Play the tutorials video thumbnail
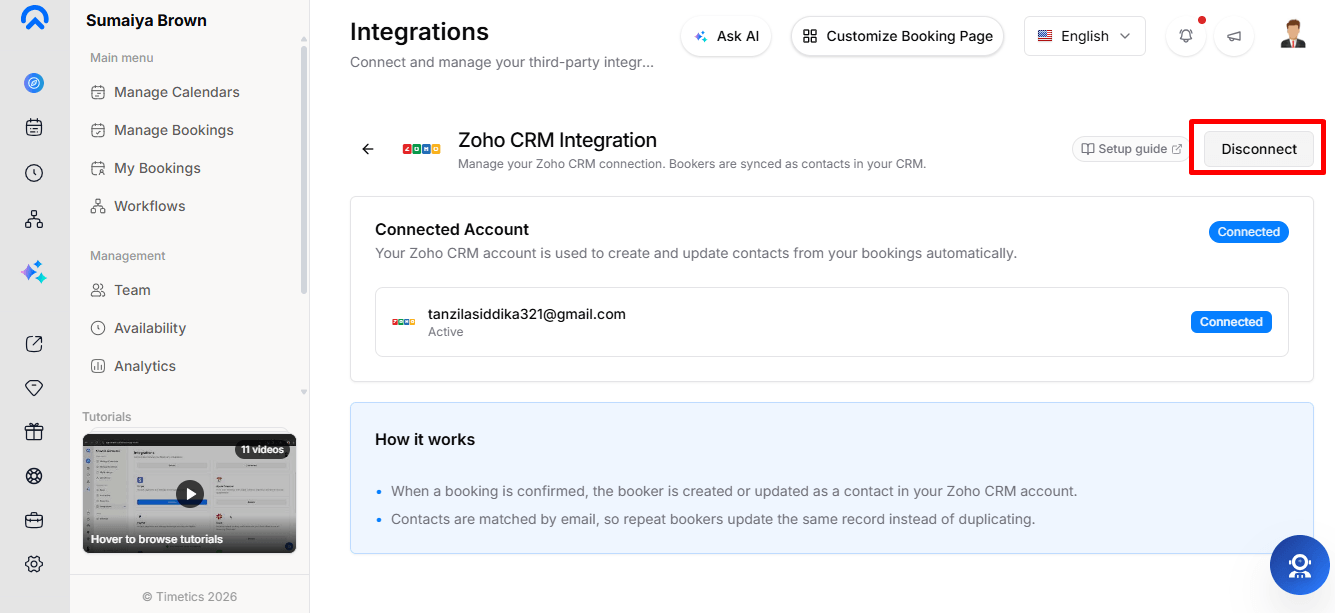 (189, 493)
